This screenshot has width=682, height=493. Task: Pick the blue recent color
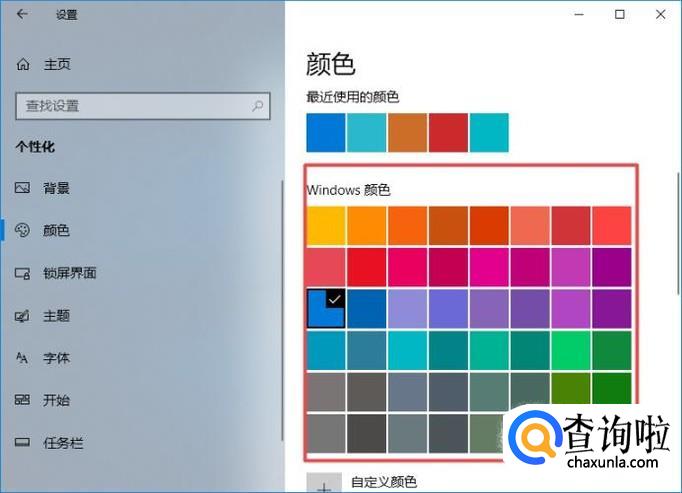(x=326, y=133)
